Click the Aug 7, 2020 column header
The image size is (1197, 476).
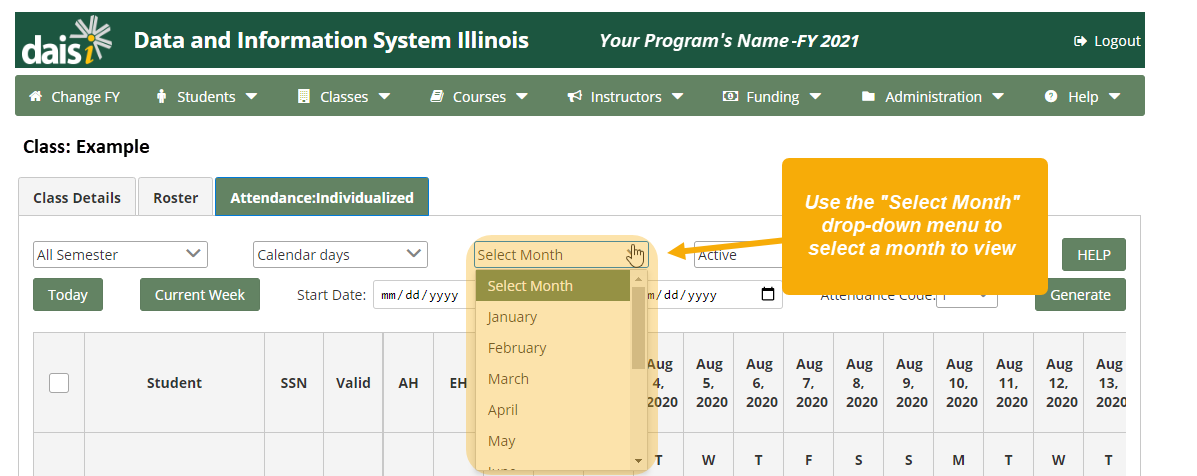coord(809,383)
